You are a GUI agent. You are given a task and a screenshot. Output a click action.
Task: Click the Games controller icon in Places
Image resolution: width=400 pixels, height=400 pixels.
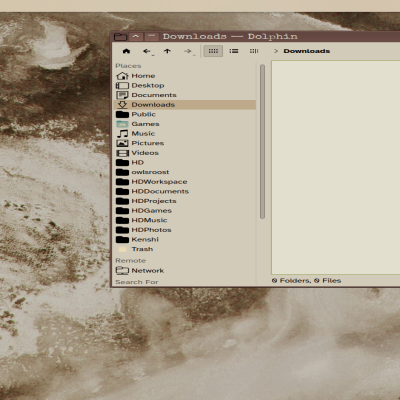[x=122, y=124]
